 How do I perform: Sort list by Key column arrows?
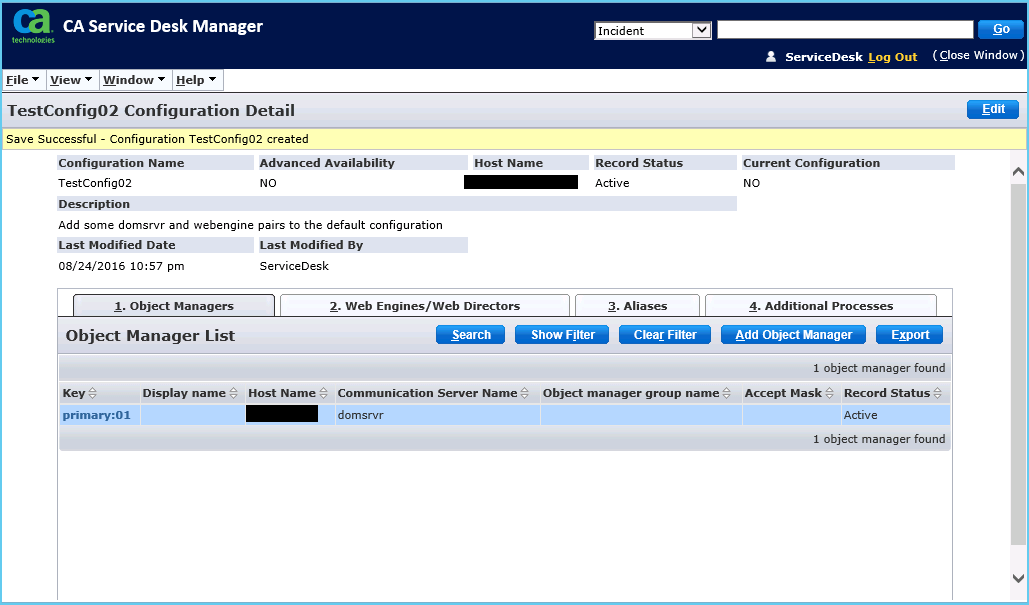(93, 394)
